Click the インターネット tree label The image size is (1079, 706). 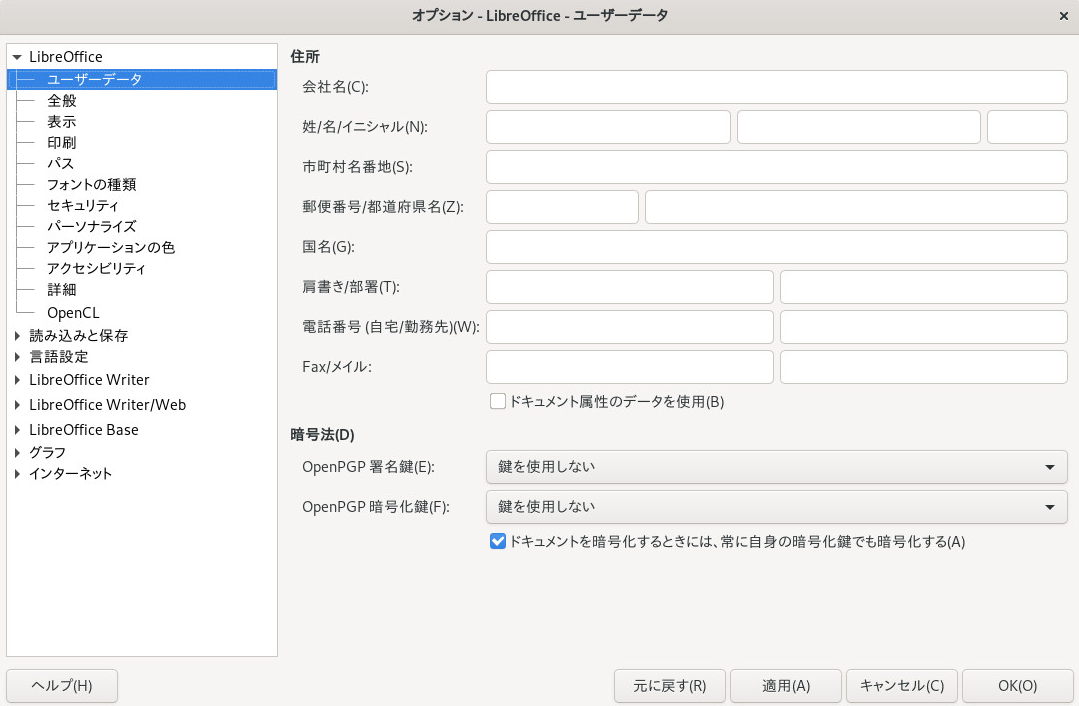tap(70, 473)
